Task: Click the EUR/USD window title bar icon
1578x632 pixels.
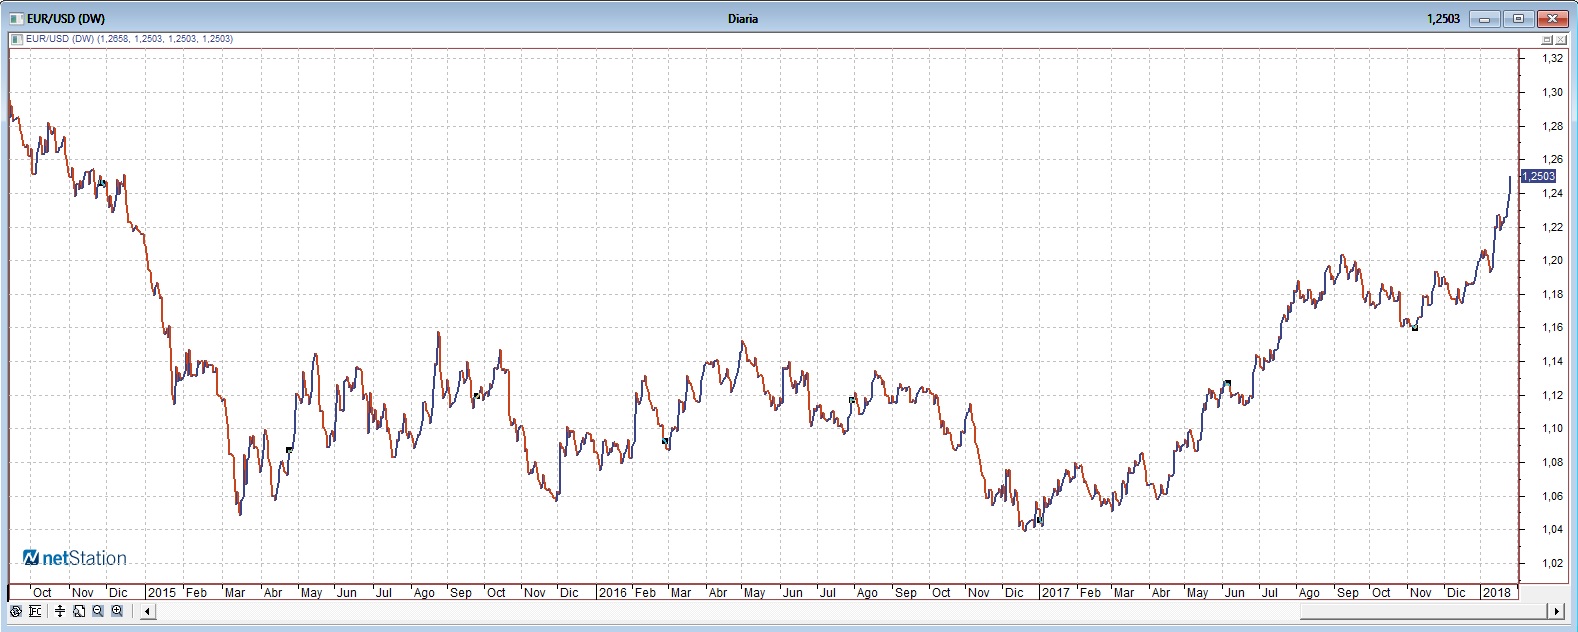Action: [x=16, y=18]
